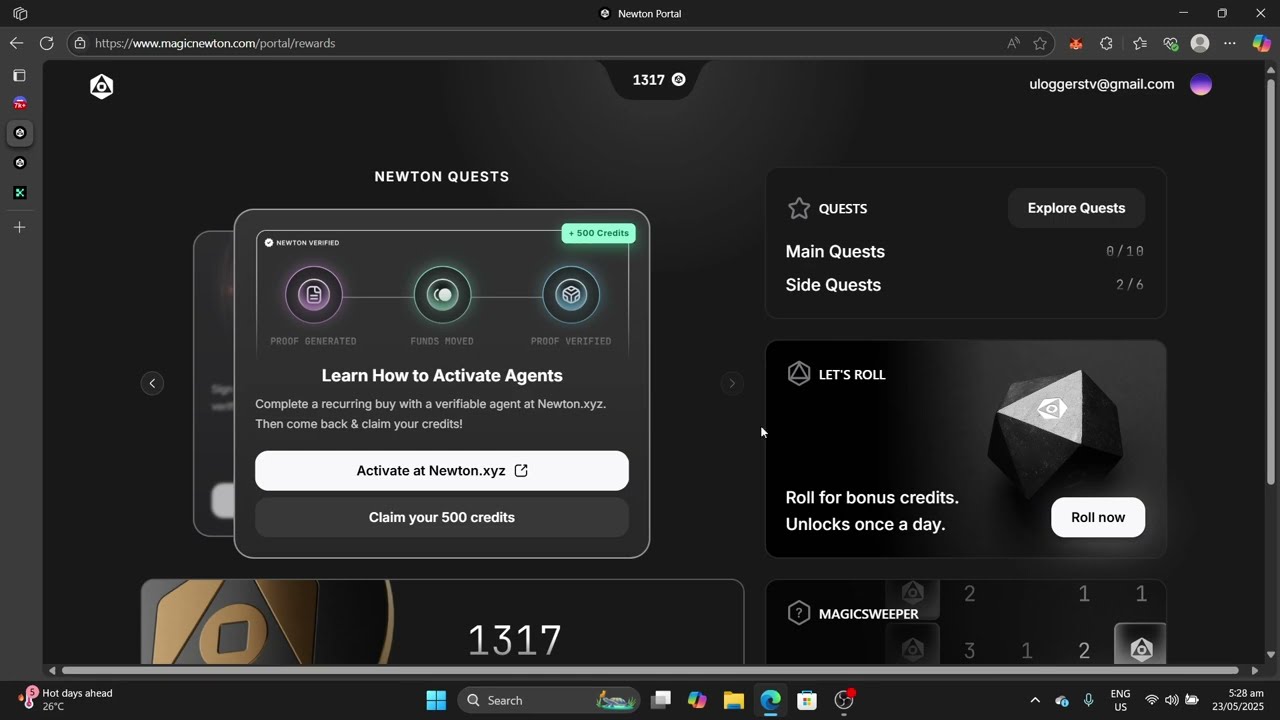Screen dimensions: 1280x720
Task: Select Side Quests row
Action: coord(965,285)
